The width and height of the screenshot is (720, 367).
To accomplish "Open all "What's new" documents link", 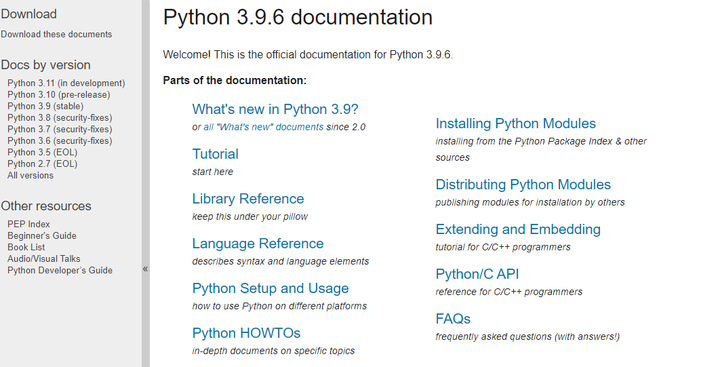I will pos(264,127).
